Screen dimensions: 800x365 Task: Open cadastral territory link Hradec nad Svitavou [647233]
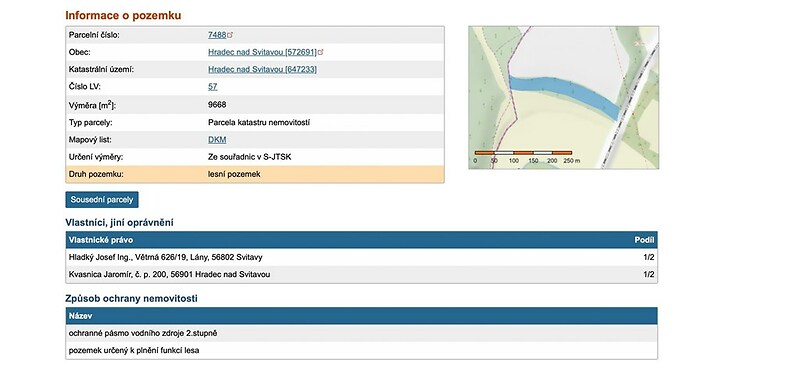pyautogui.click(x=262, y=69)
